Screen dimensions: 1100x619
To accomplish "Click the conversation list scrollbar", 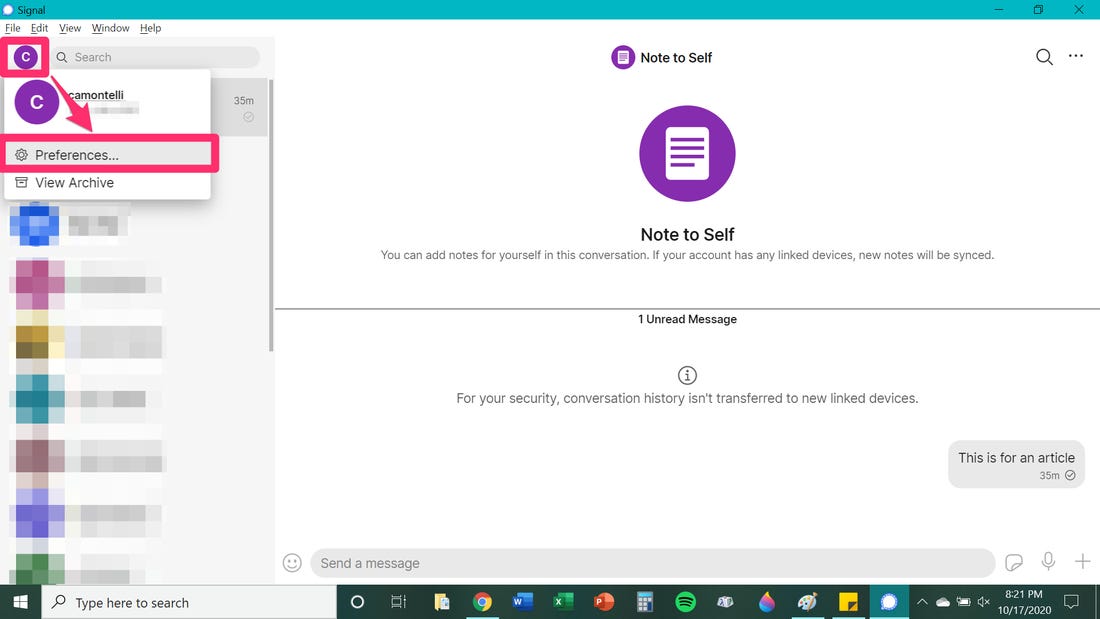I will click(271, 214).
